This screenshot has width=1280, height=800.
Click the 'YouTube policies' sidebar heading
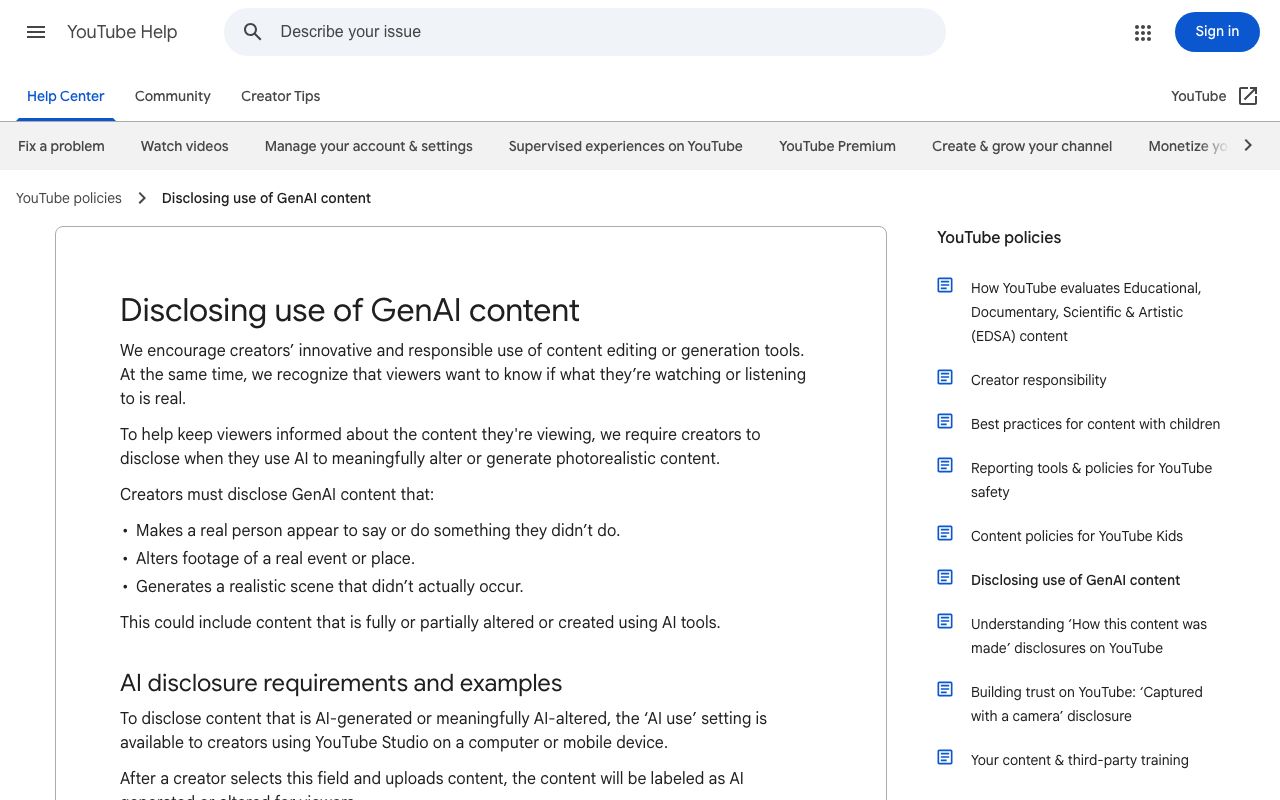coord(999,238)
